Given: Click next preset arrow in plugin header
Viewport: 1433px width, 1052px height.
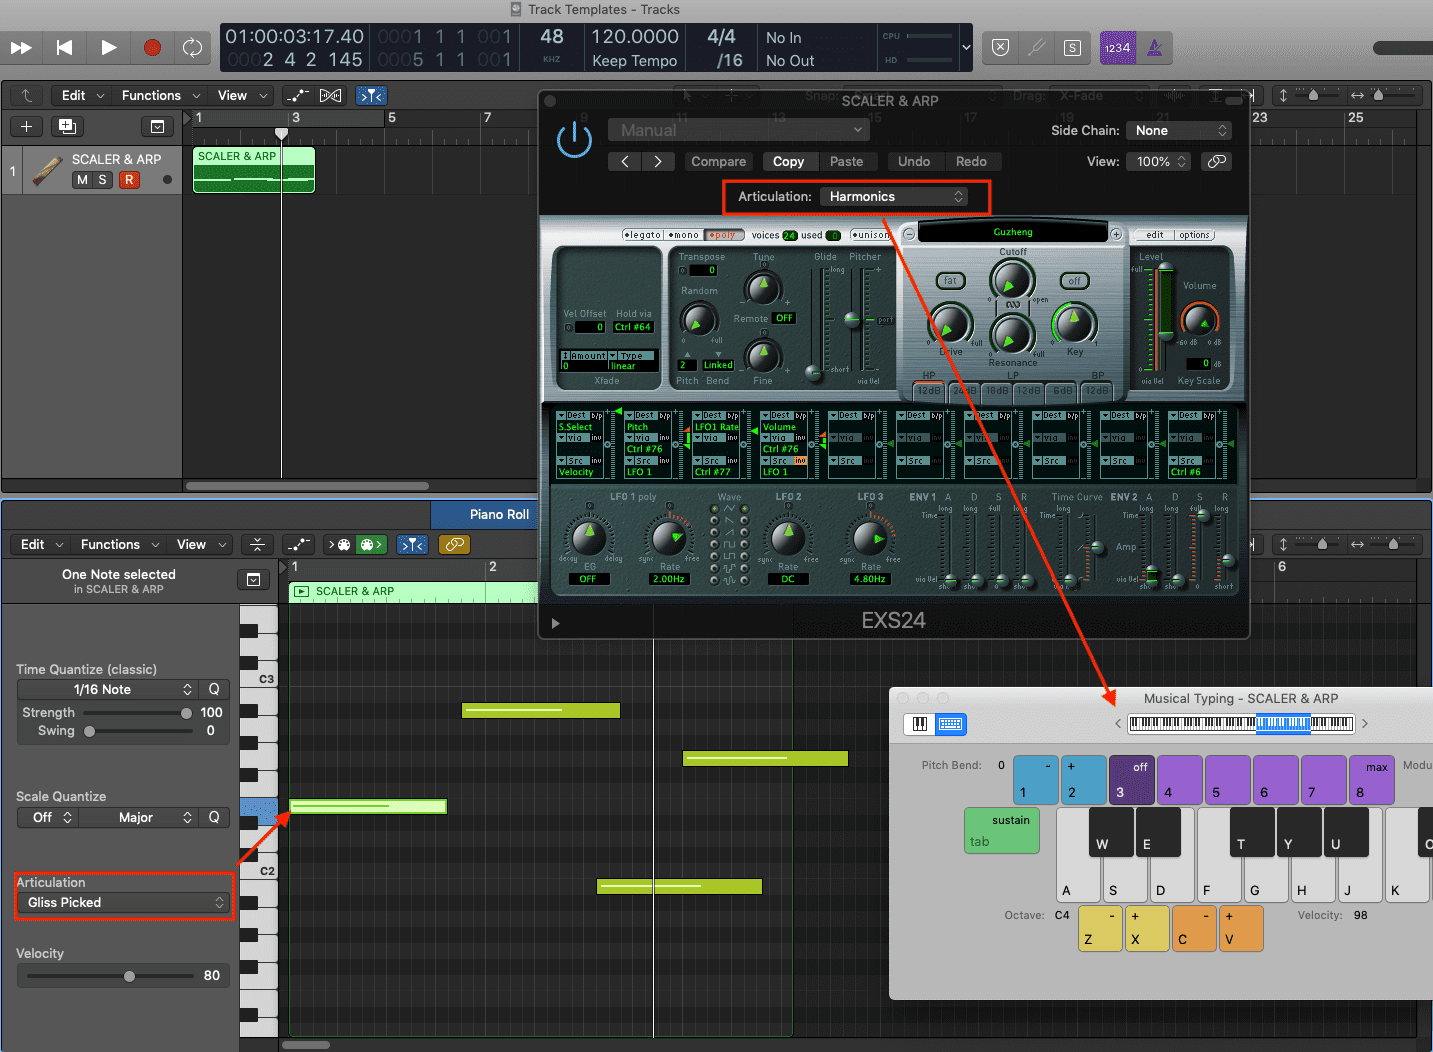Looking at the screenshot, I should tap(657, 161).
